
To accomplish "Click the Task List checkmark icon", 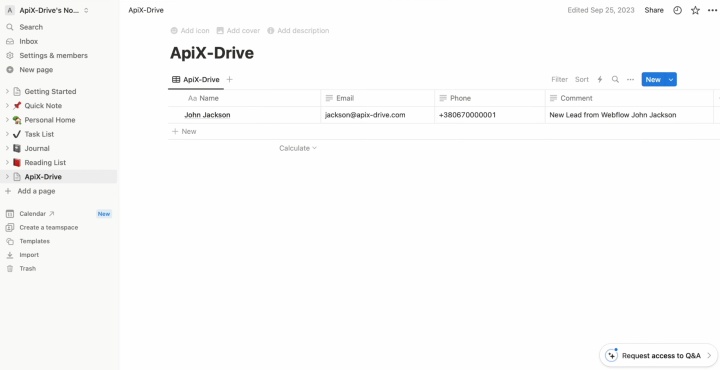I will click(x=17, y=134).
